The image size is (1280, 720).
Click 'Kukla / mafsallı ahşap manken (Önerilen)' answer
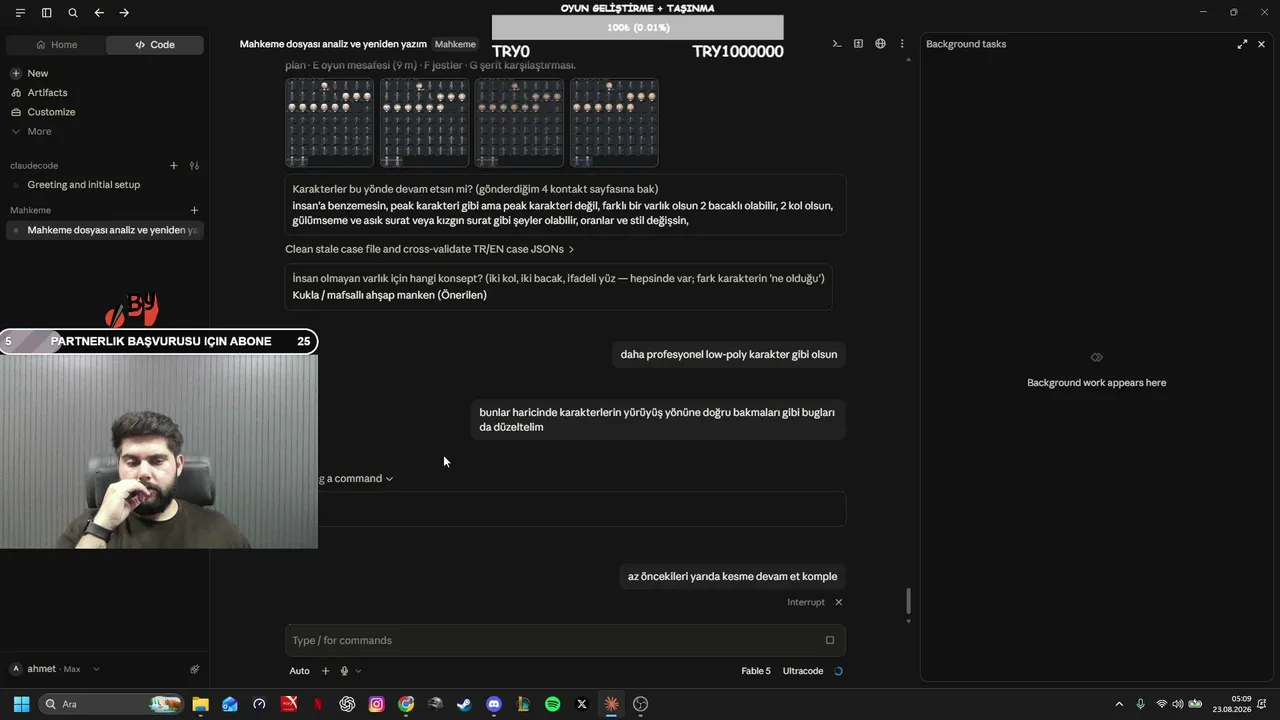pos(390,295)
